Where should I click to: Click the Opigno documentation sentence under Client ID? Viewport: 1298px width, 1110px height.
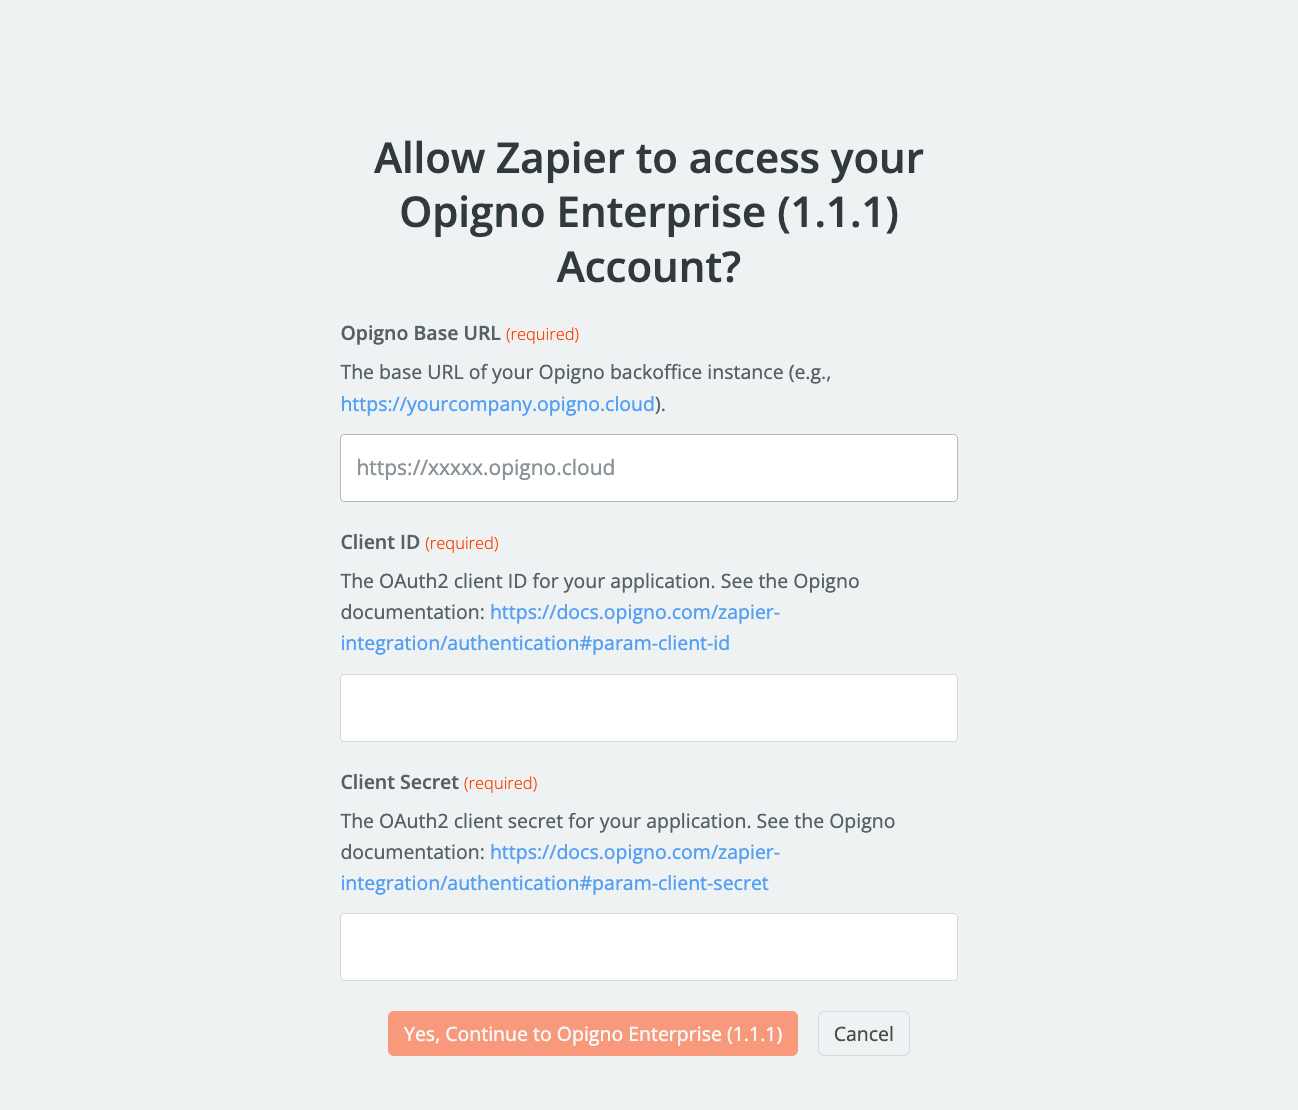600,580
